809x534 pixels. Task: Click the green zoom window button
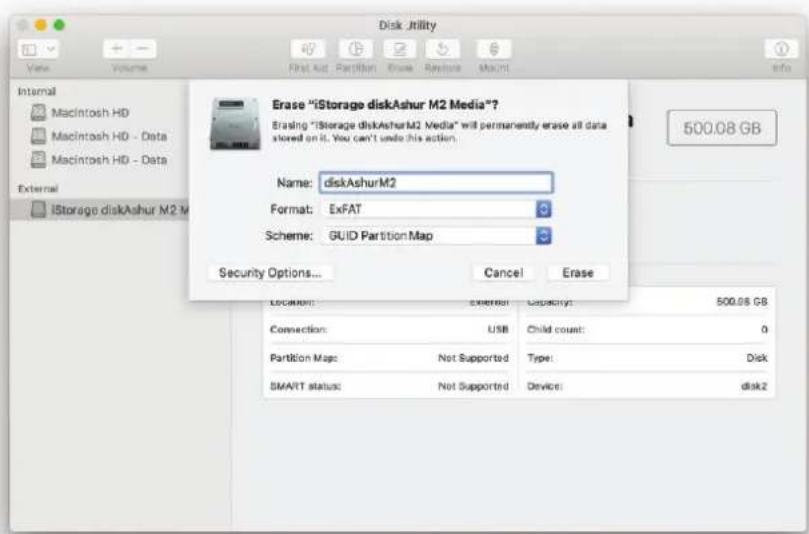coord(59,25)
